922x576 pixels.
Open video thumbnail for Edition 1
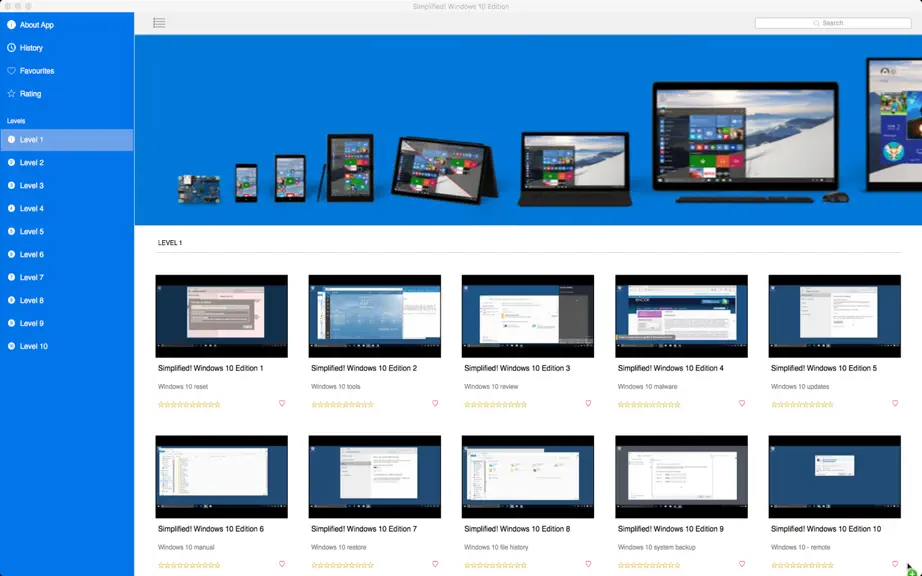click(222, 316)
